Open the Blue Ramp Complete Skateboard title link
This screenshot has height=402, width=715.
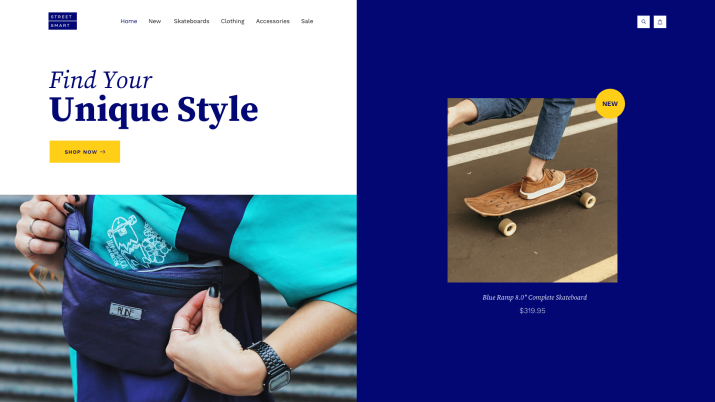click(534, 297)
